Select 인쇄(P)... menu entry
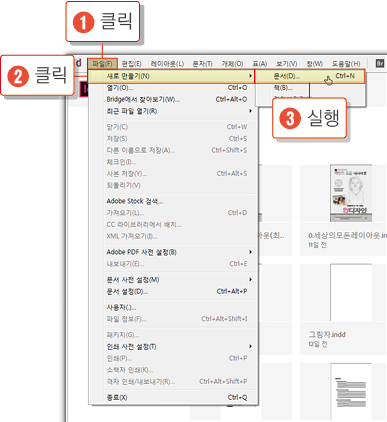The width and height of the screenshot is (387, 422). pos(173,358)
